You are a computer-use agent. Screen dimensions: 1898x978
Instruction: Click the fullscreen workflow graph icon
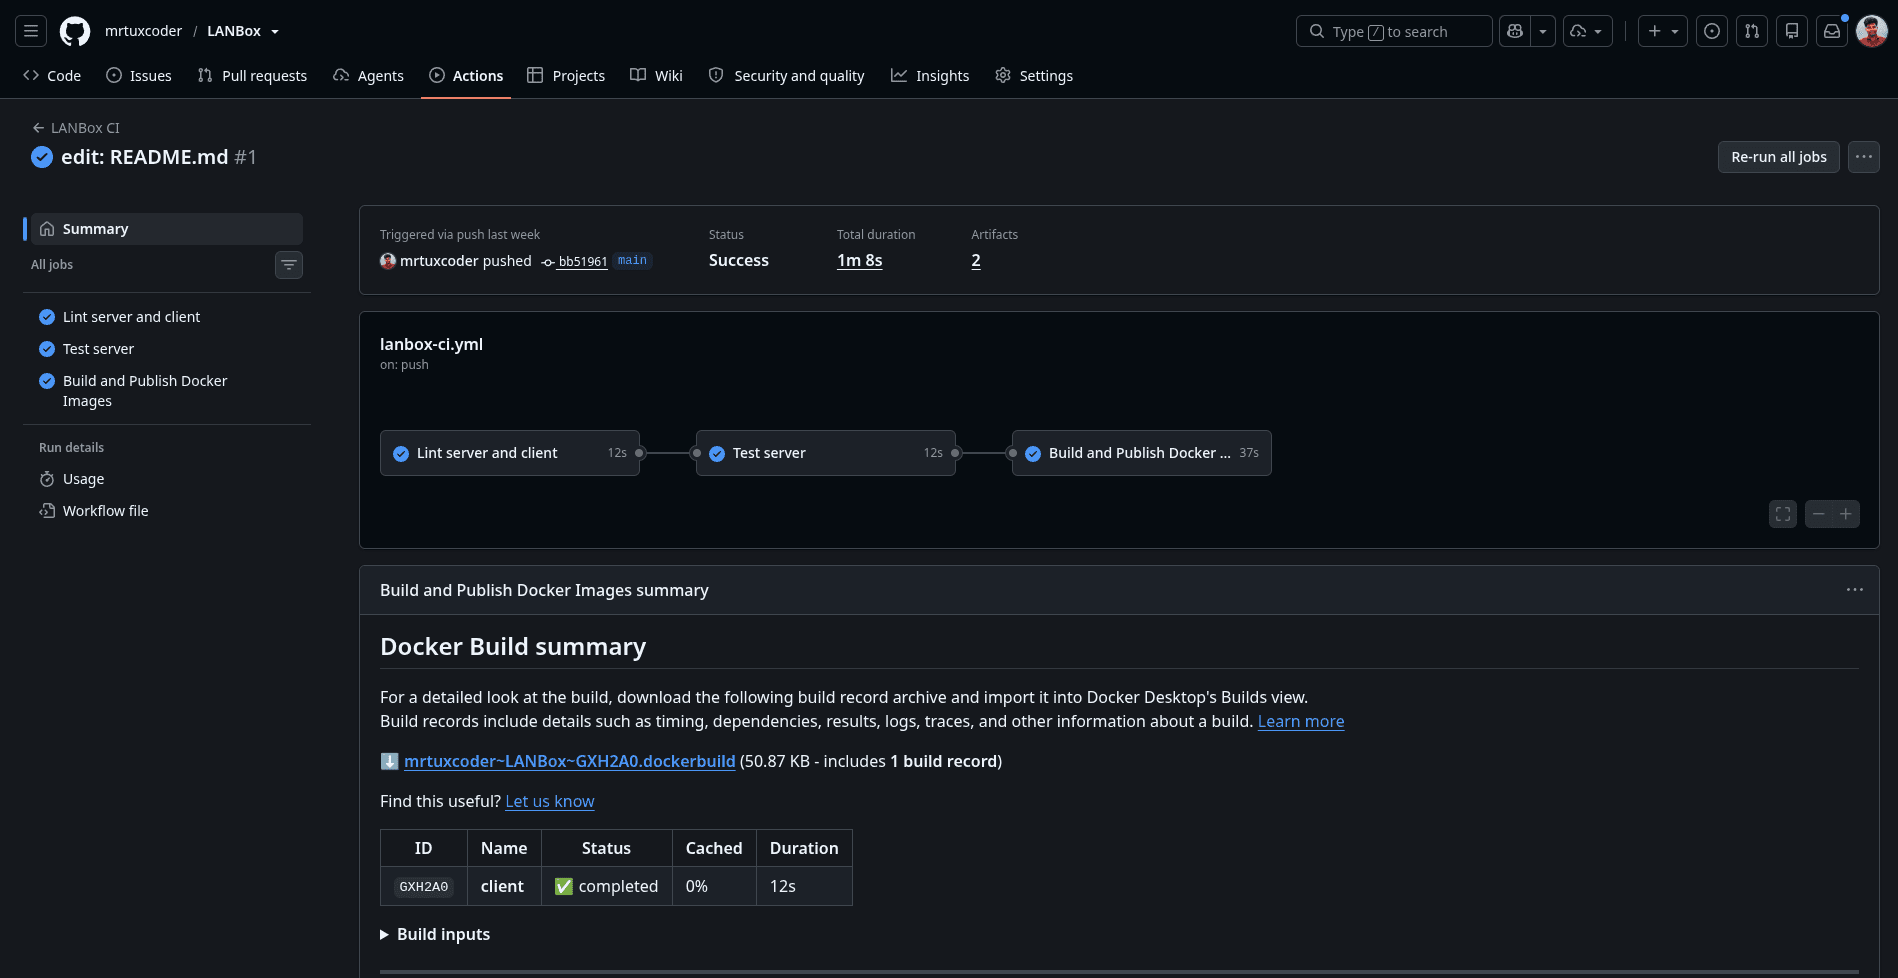click(1783, 514)
